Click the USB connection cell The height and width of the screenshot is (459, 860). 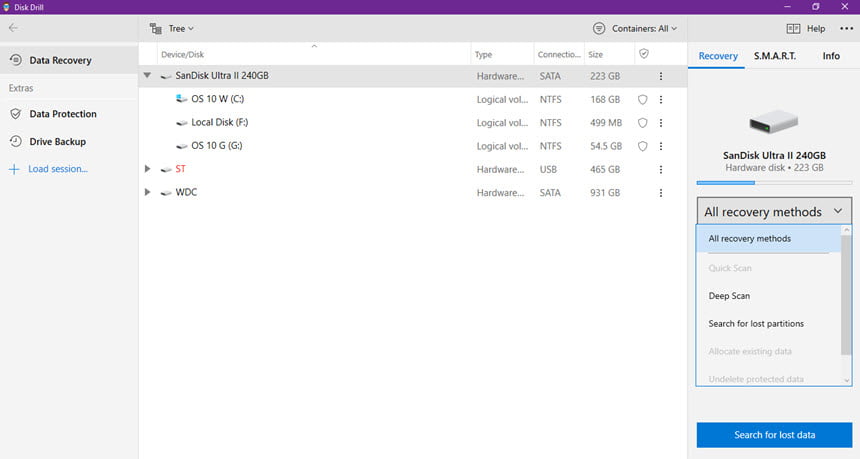pyautogui.click(x=548, y=169)
